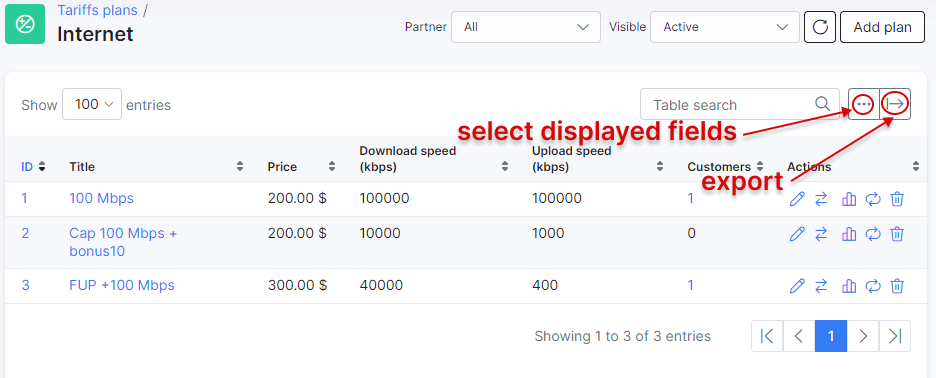Click the green tariff percent icon
Viewport: 936px width, 378px height.
coord(25,24)
